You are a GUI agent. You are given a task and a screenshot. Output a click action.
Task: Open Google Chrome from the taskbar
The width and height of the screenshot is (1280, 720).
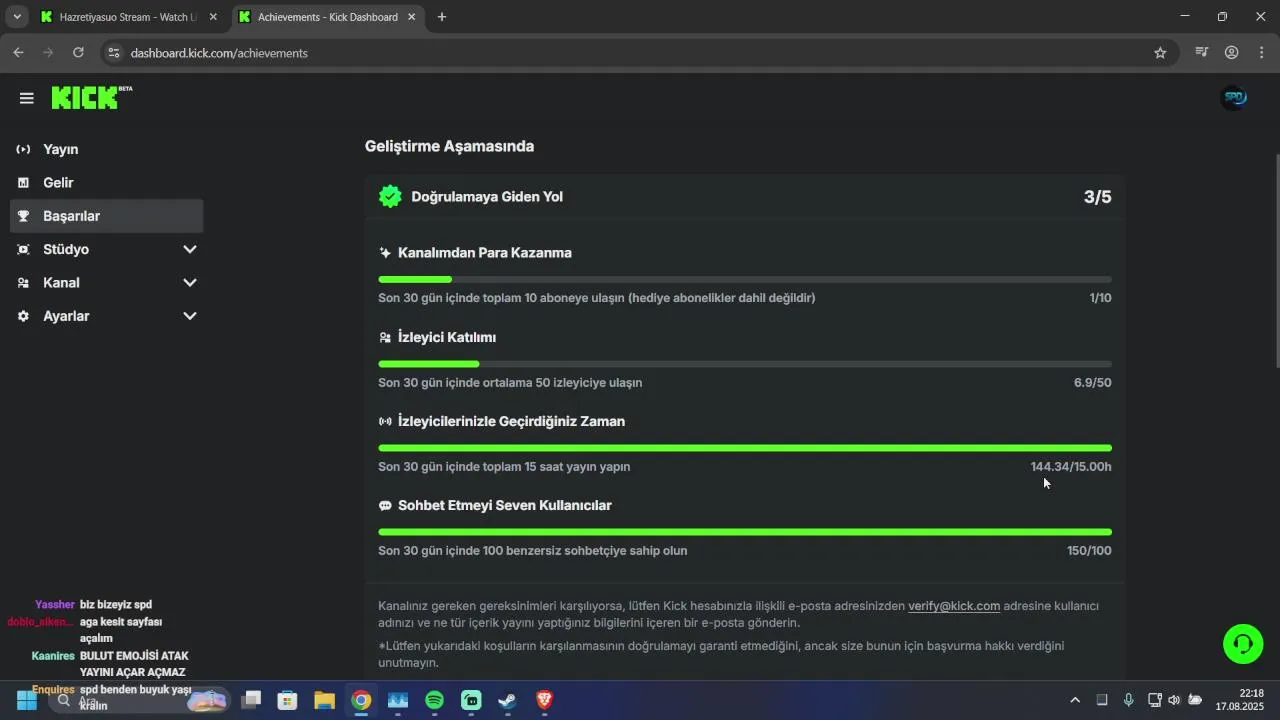[361, 700]
